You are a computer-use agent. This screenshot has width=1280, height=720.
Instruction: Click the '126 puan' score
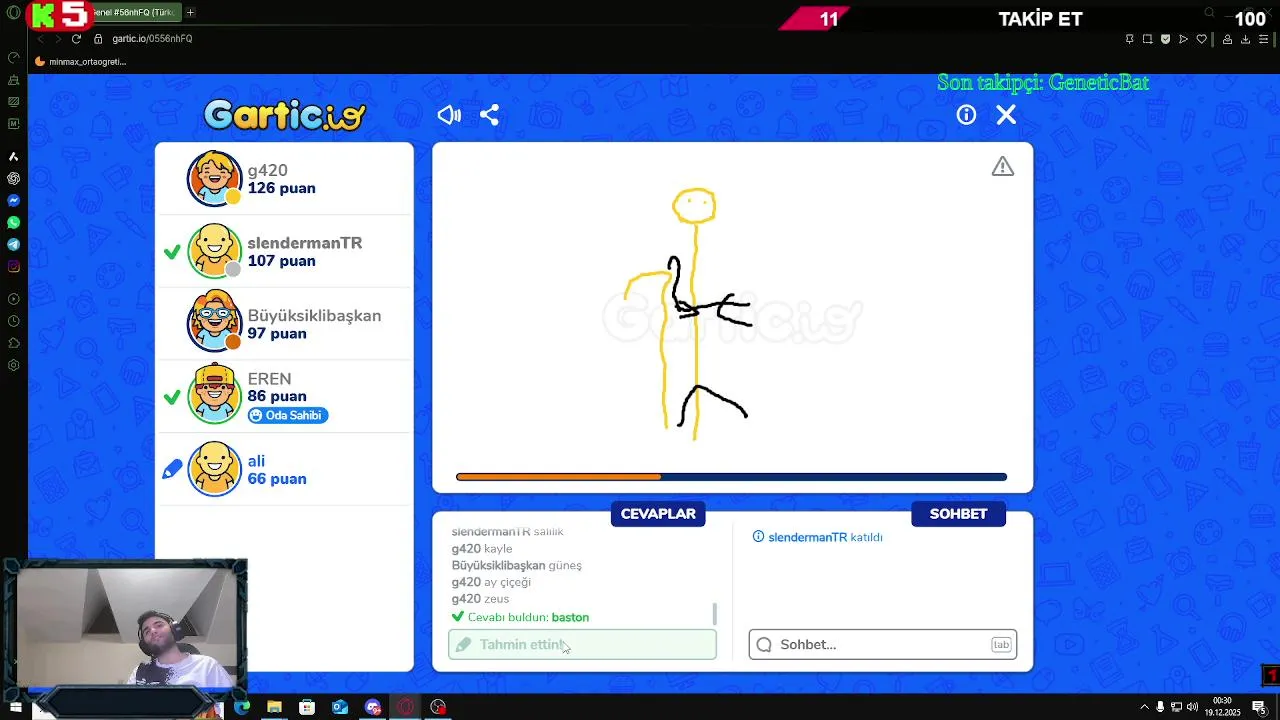pyautogui.click(x=281, y=188)
